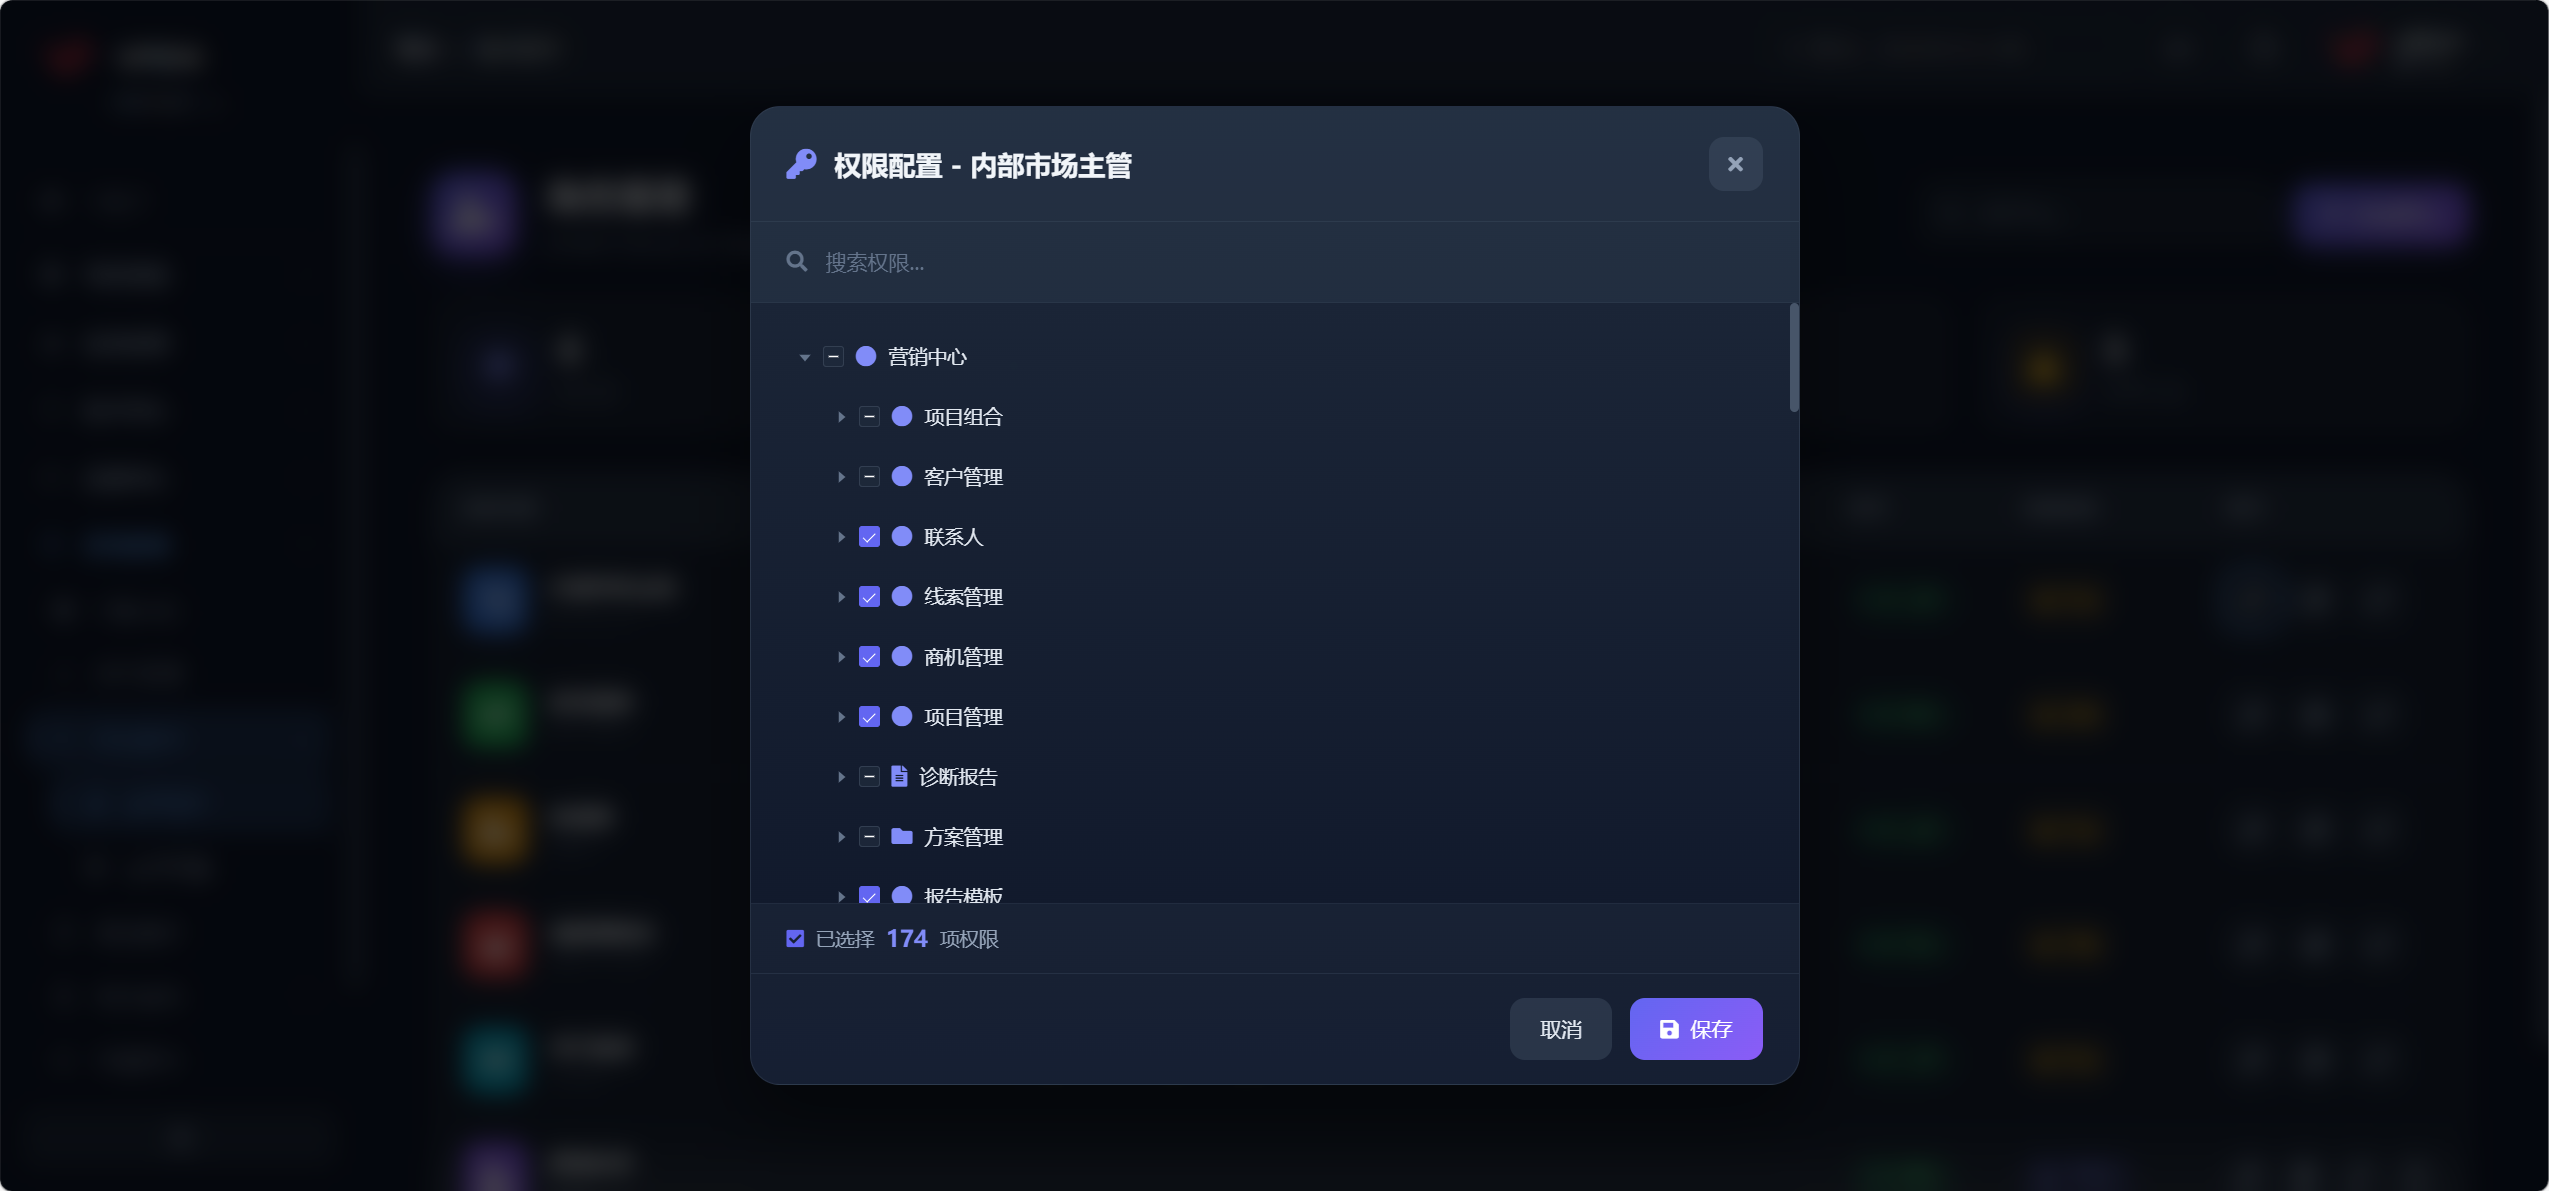Click the 保存 button

[1696, 1029]
